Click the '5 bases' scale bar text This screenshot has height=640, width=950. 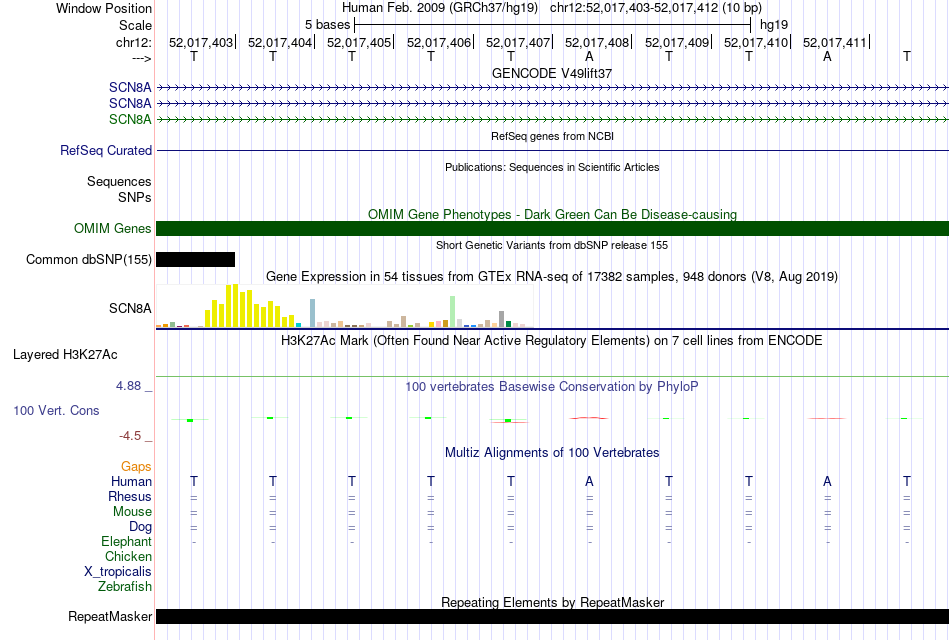pos(327,25)
